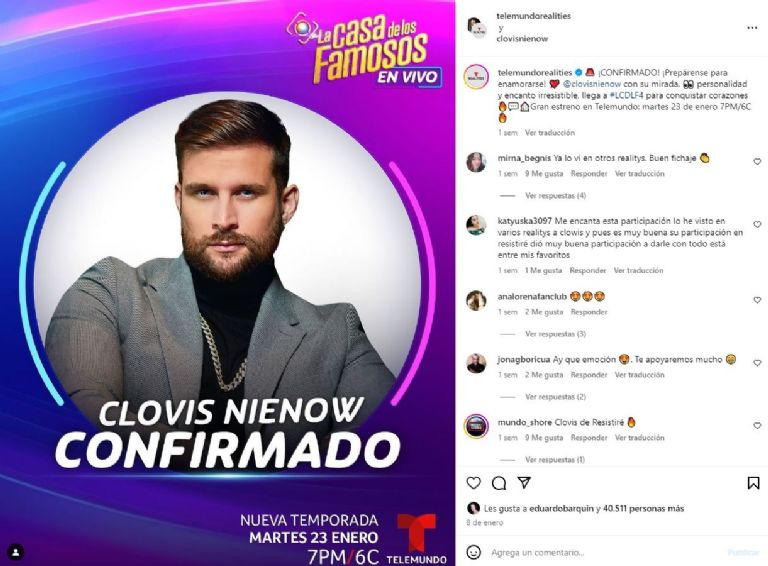This screenshot has height=566, width=768.
Task: Focus the Agrega un comentario field
Action: tap(605, 552)
